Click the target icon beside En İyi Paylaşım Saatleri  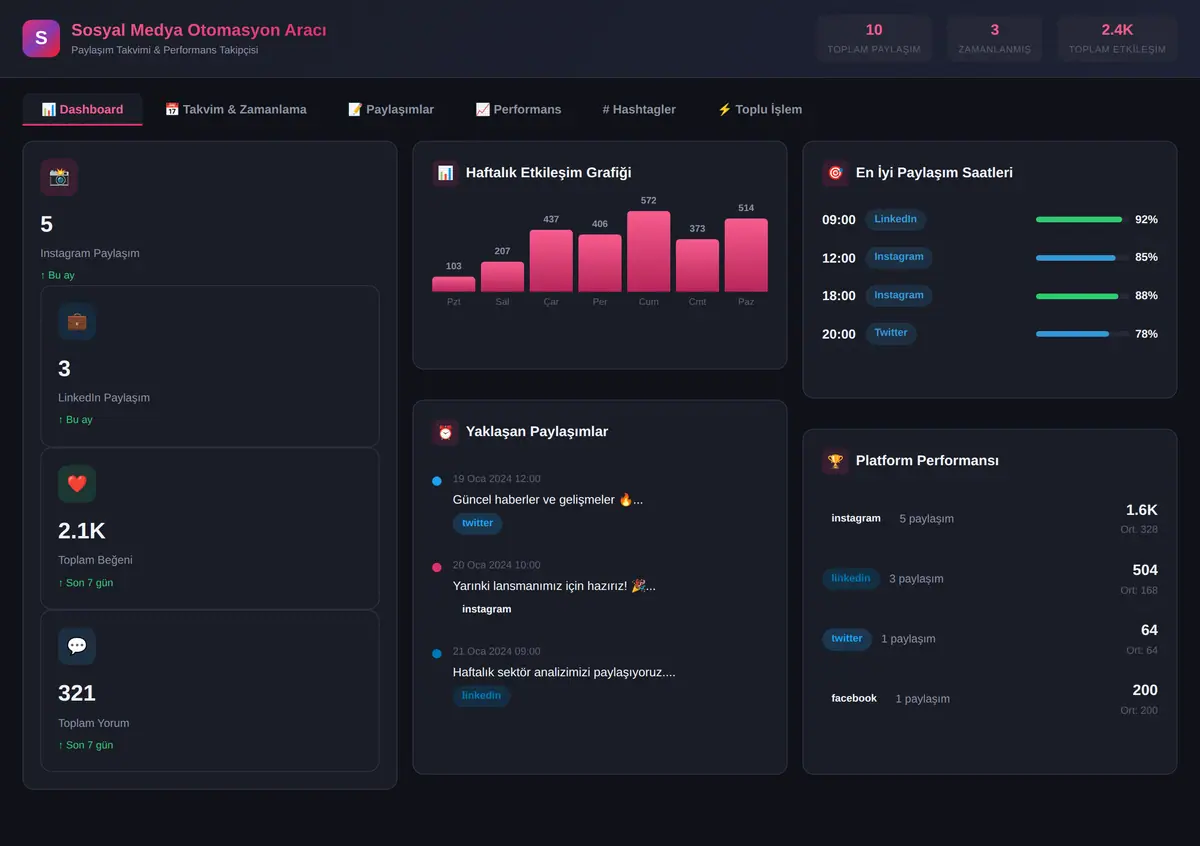(x=835, y=173)
